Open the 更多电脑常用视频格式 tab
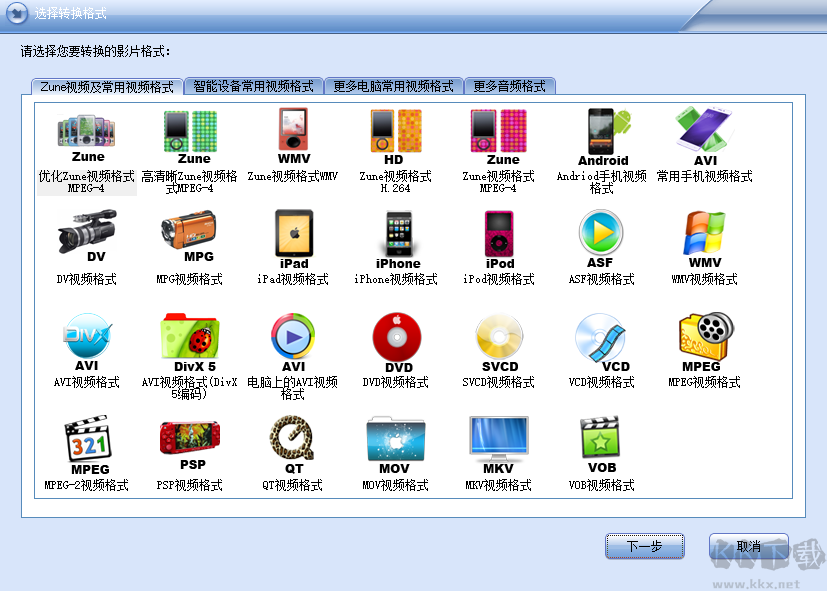 pyautogui.click(x=393, y=86)
